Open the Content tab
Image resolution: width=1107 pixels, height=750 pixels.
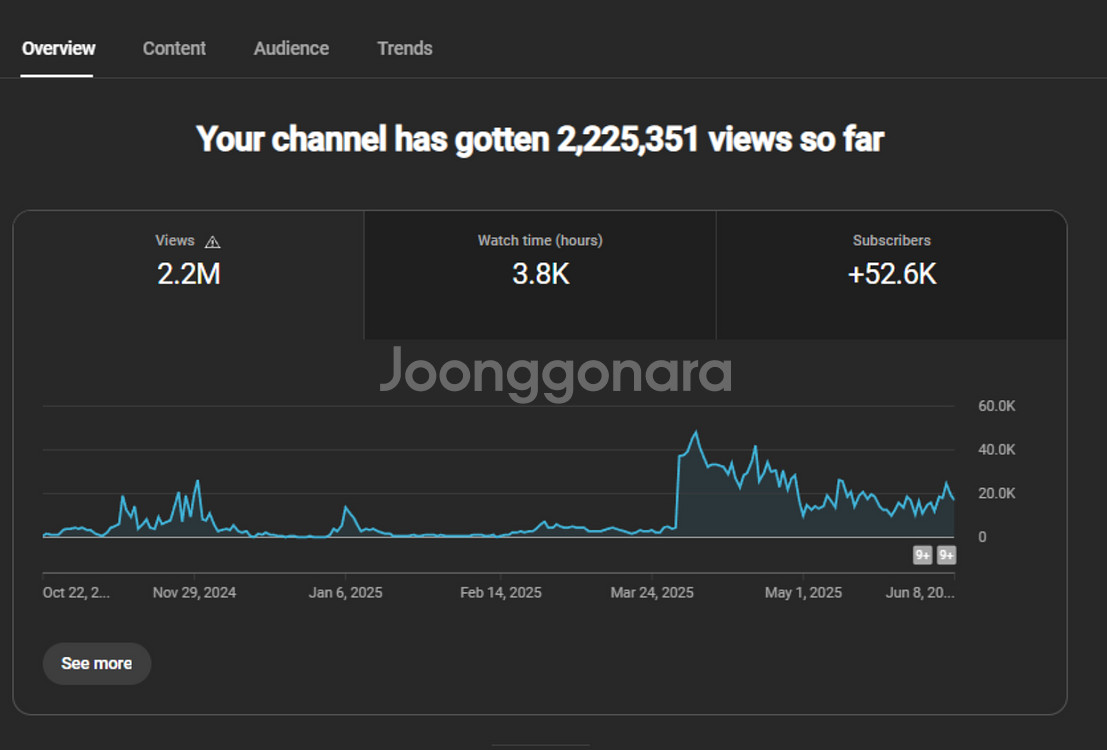click(174, 48)
